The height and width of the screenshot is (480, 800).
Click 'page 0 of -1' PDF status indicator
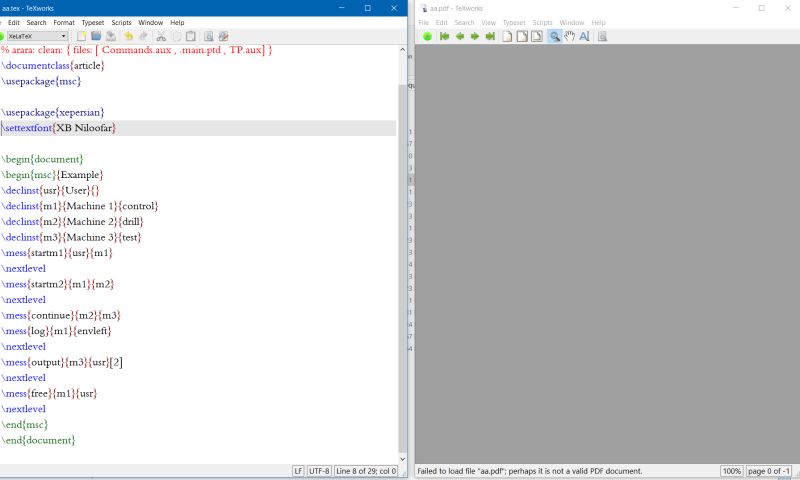click(x=768, y=471)
